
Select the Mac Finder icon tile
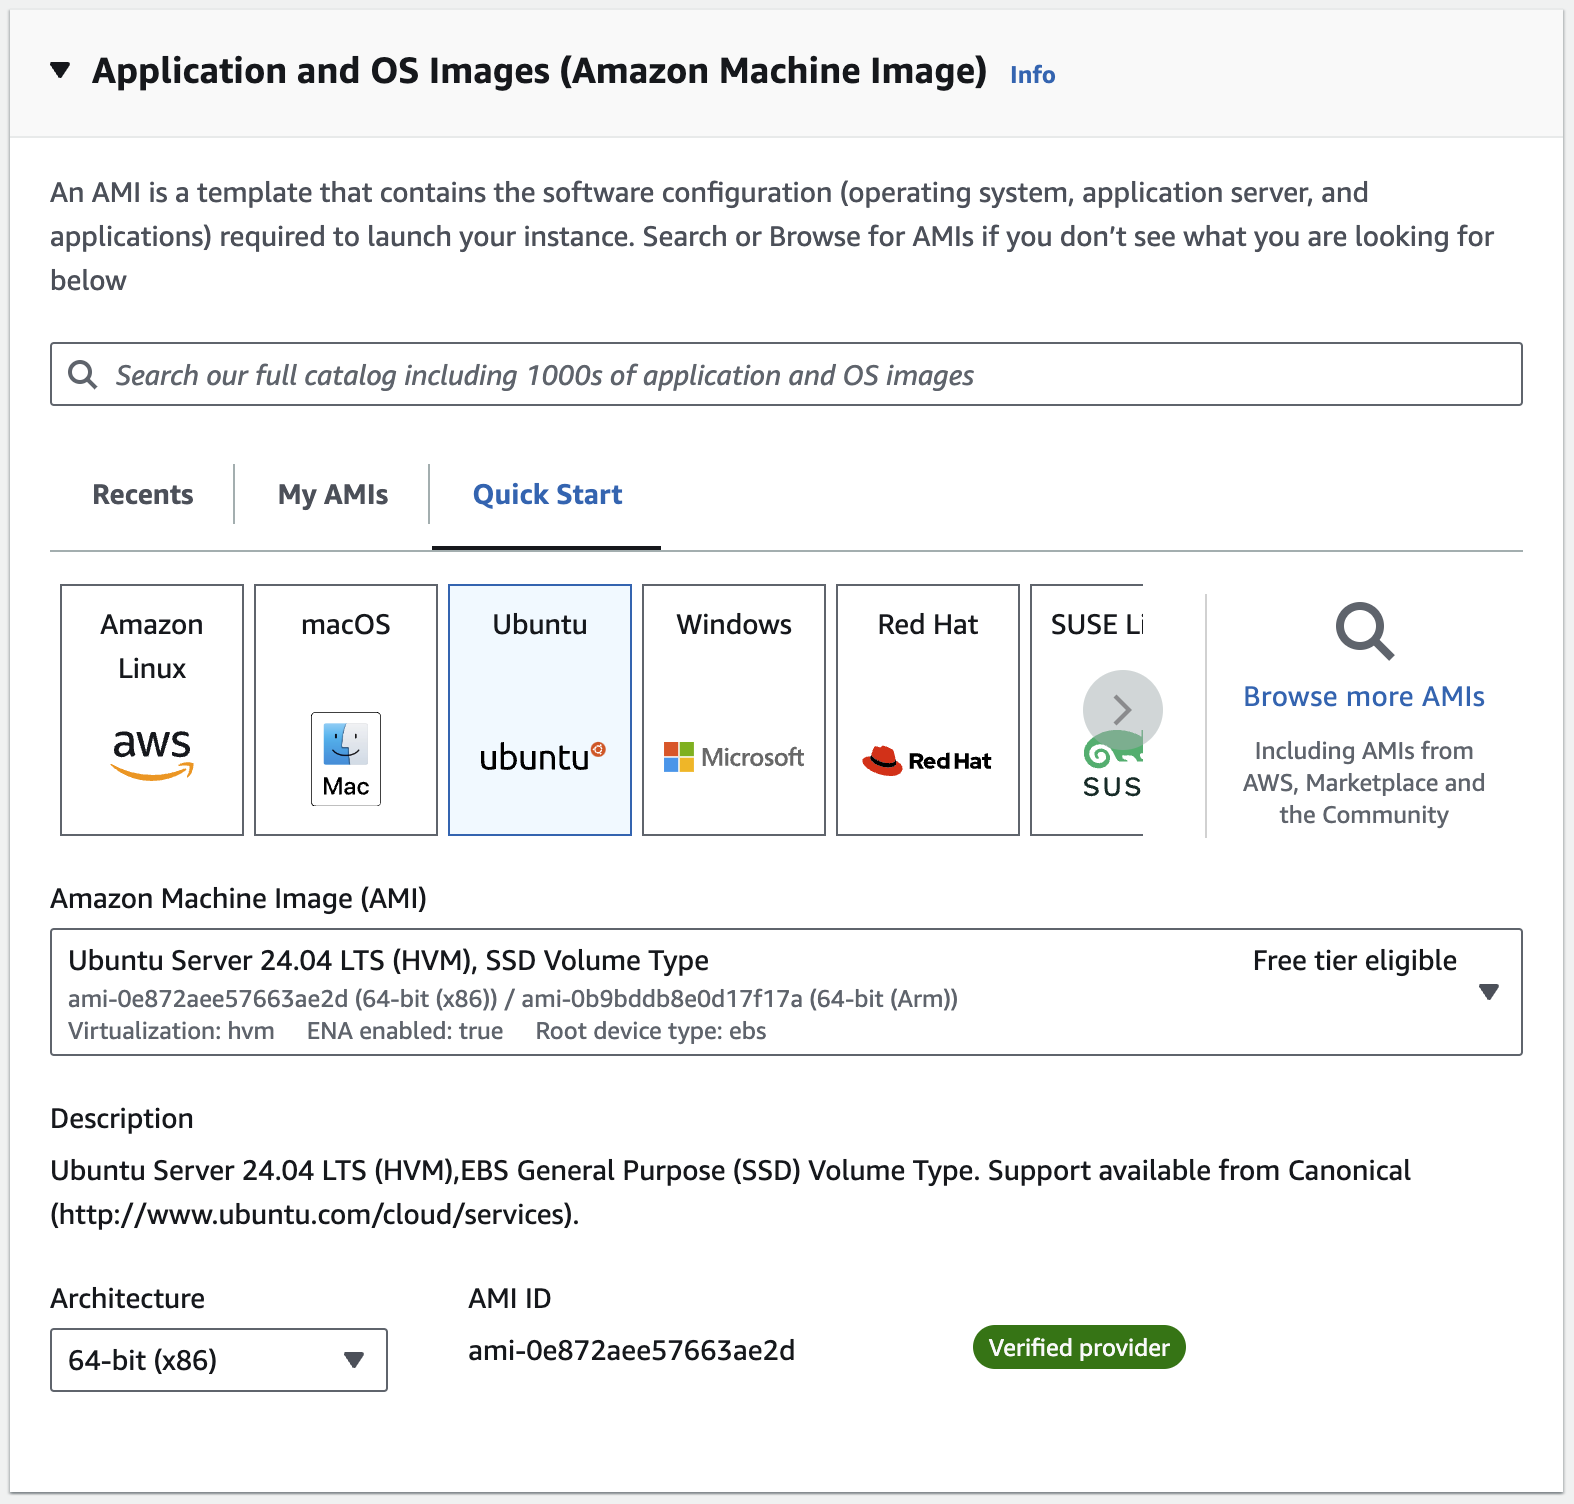pos(346,759)
